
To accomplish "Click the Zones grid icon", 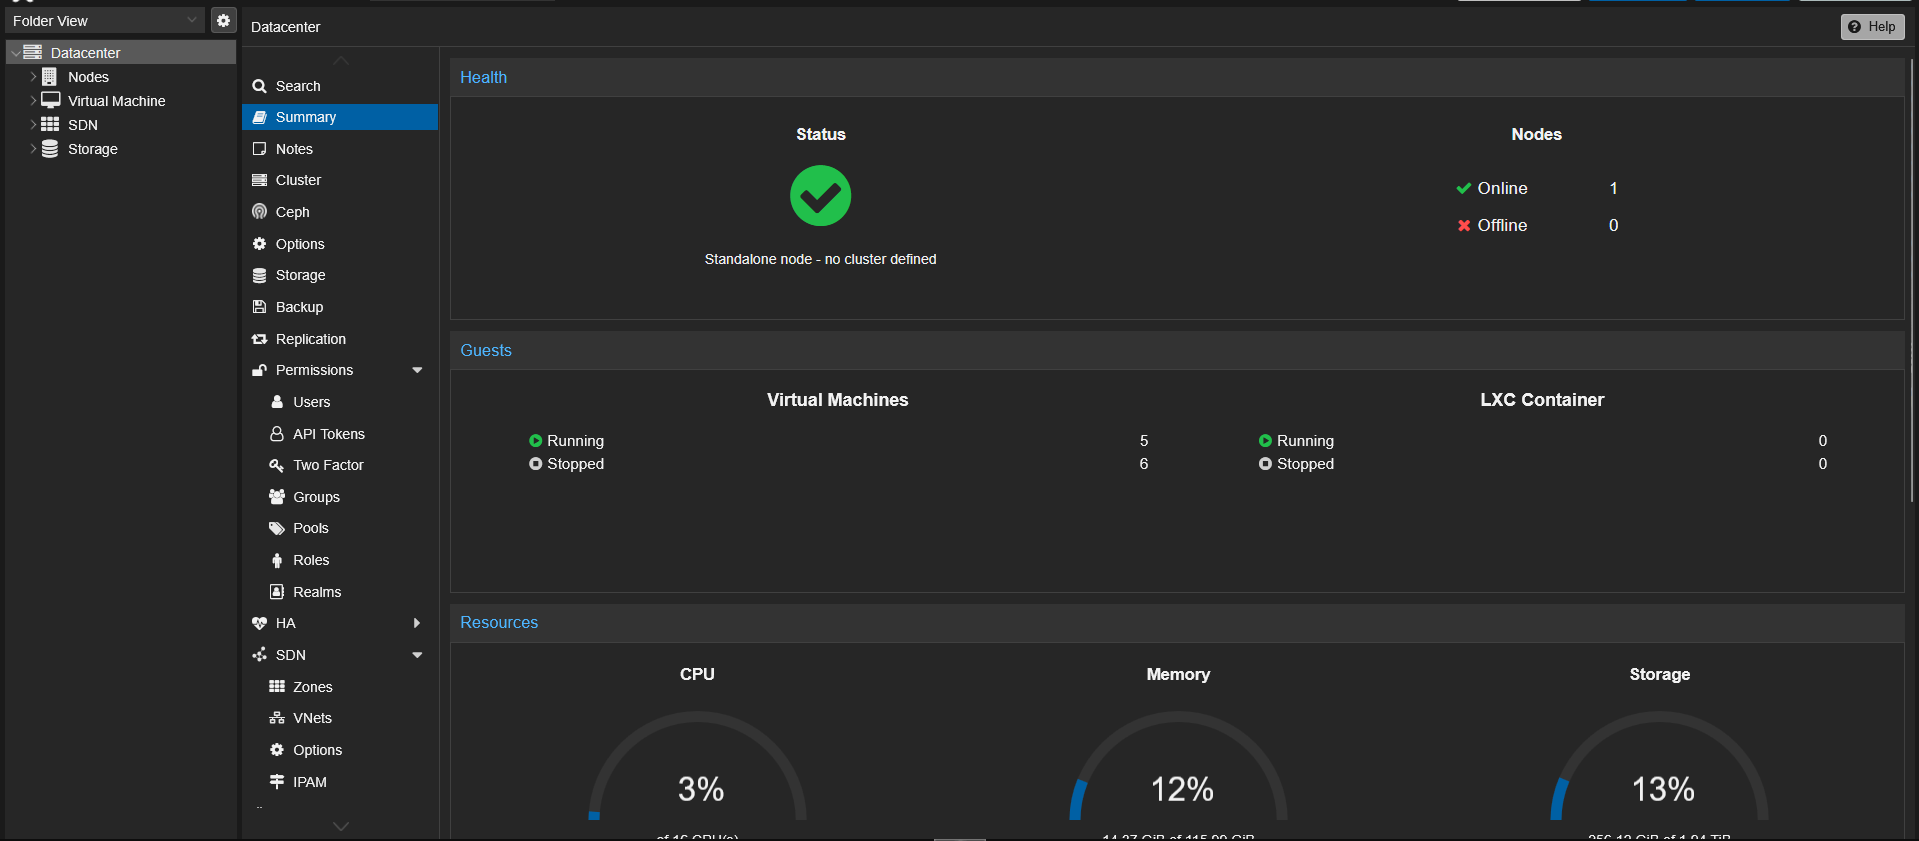I will pos(277,687).
